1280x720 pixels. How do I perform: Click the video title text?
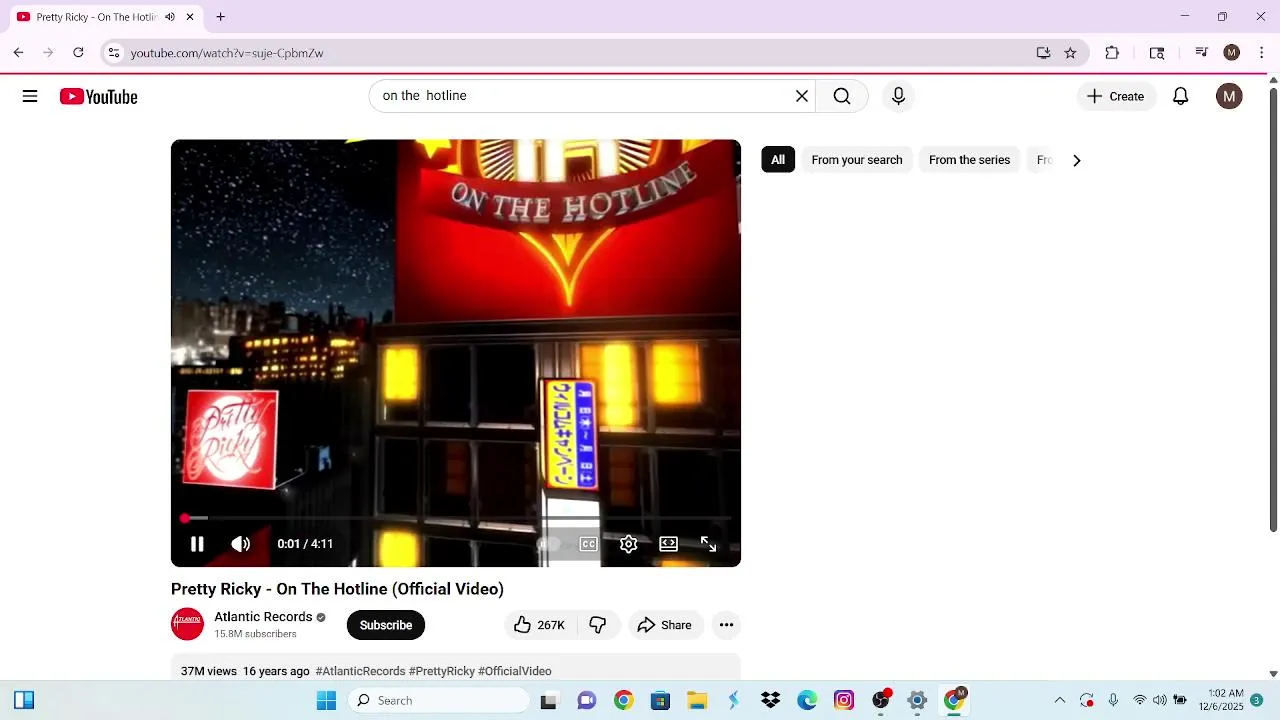[337, 589]
